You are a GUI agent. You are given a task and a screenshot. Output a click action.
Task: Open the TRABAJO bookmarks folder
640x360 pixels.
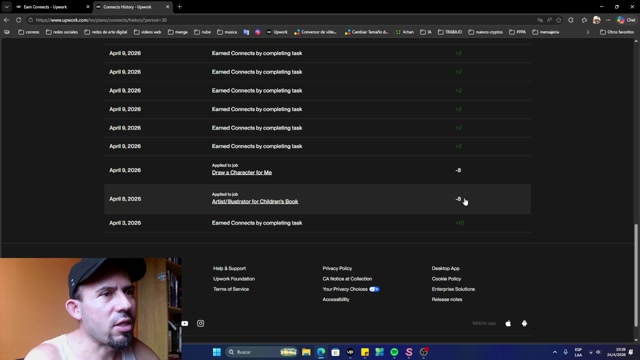pyautogui.click(x=450, y=32)
